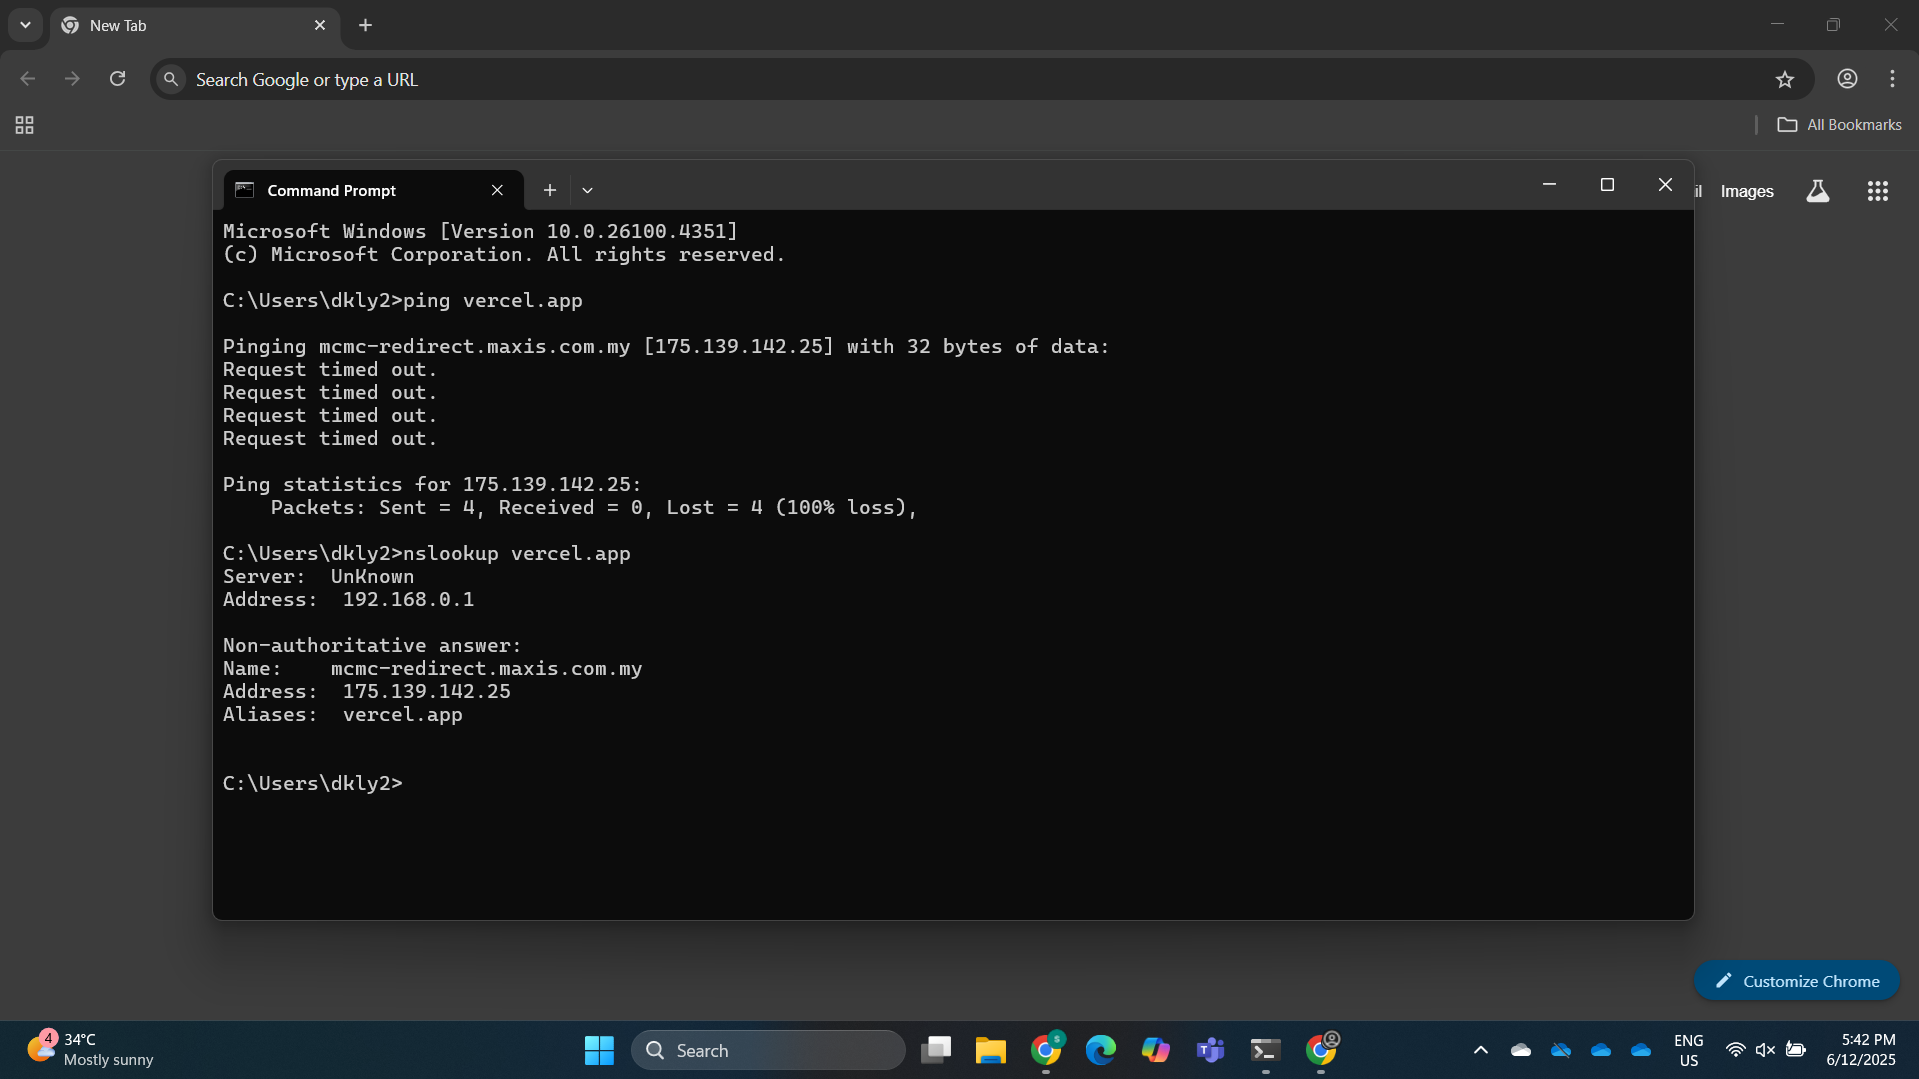Click 'Non-authoritative answer:' line
Image resolution: width=1919 pixels, height=1079 pixels.
pos(372,645)
